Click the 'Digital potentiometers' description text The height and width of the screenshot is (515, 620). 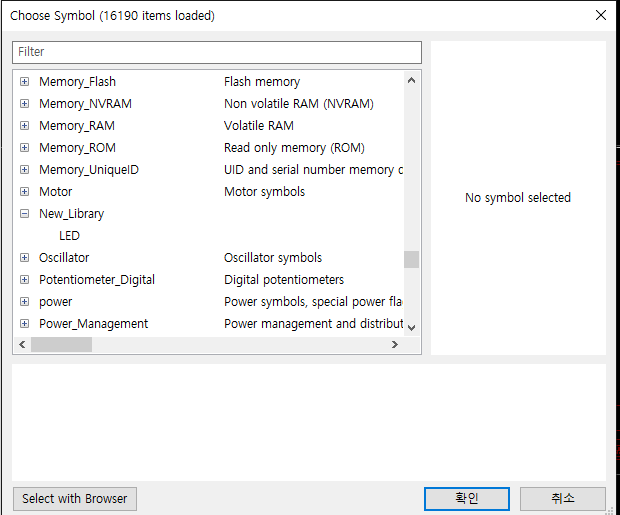point(284,280)
